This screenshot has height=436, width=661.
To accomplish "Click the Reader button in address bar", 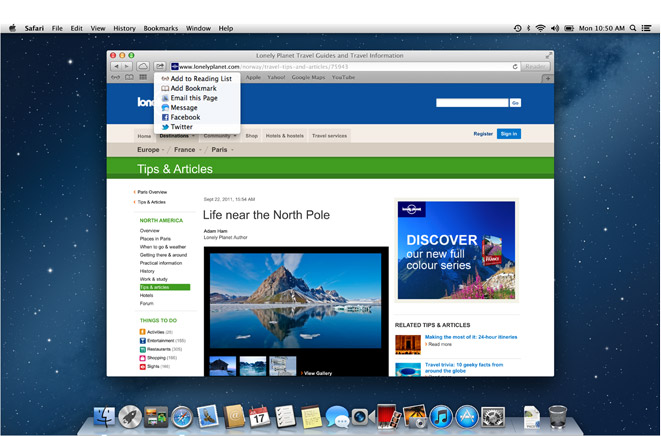I will coord(535,66).
